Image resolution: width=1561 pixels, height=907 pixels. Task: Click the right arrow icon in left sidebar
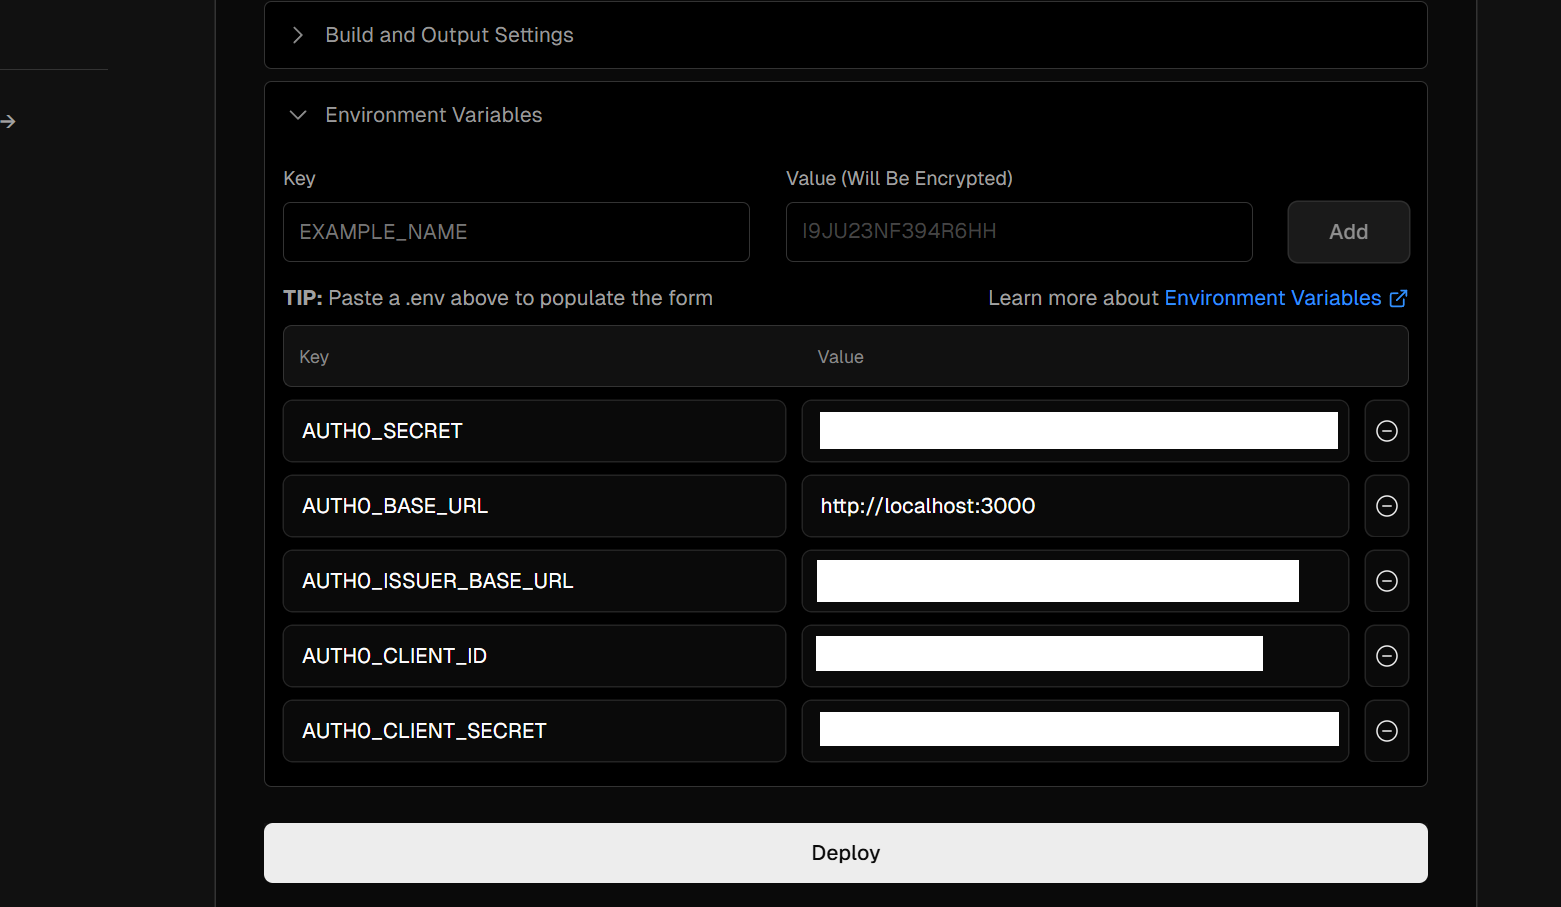tap(8, 121)
